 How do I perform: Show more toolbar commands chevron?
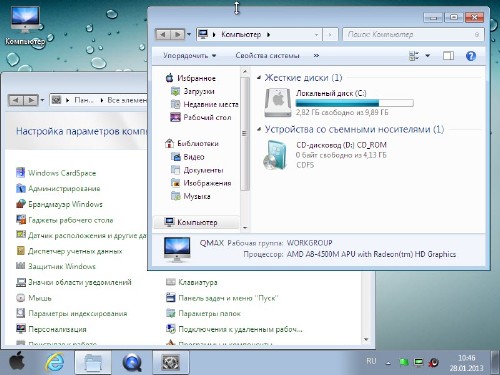[316, 56]
